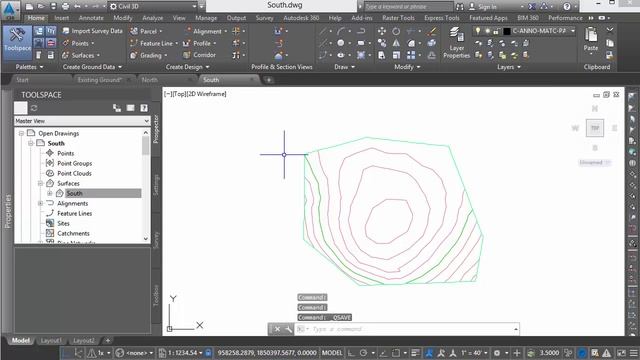Expand the South surface tree node
The height and width of the screenshot is (360, 640).
pyautogui.click(x=50, y=193)
